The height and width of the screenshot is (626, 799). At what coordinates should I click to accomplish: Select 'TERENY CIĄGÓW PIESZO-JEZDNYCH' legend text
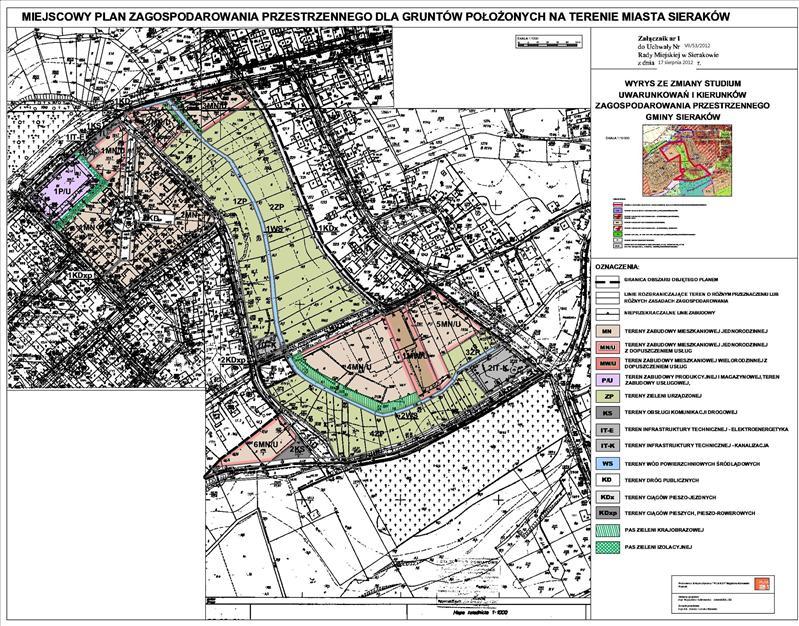[x=671, y=497]
